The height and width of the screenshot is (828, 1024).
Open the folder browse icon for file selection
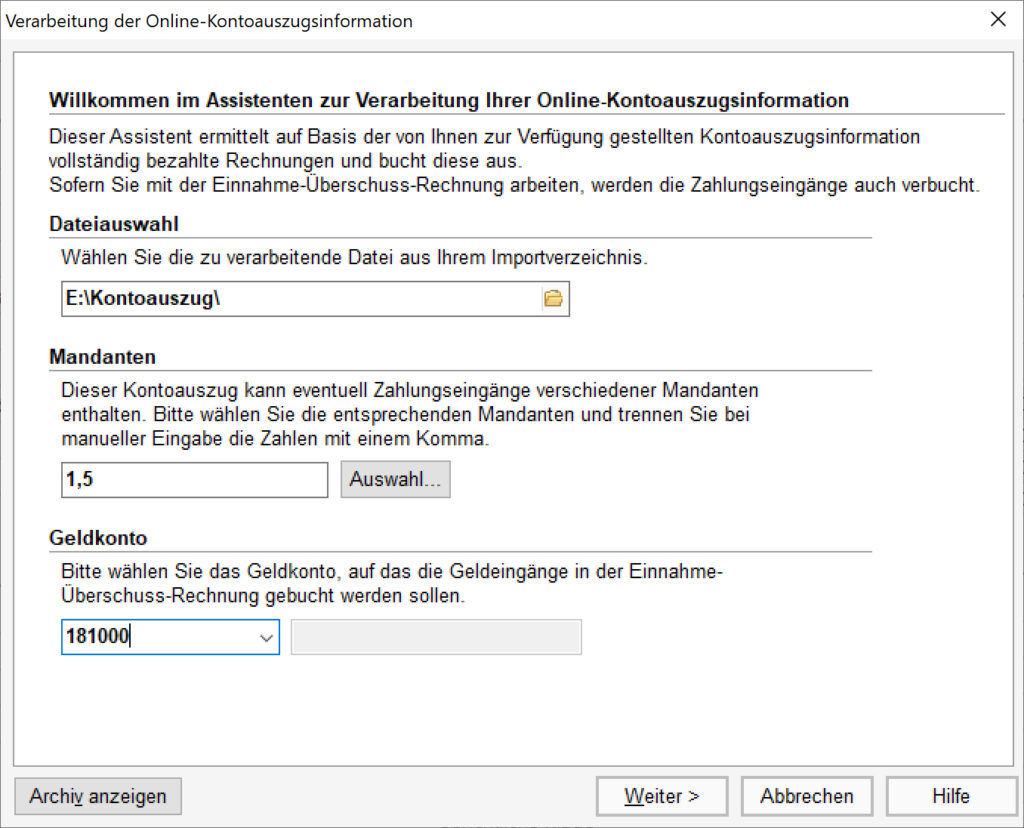(553, 298)
